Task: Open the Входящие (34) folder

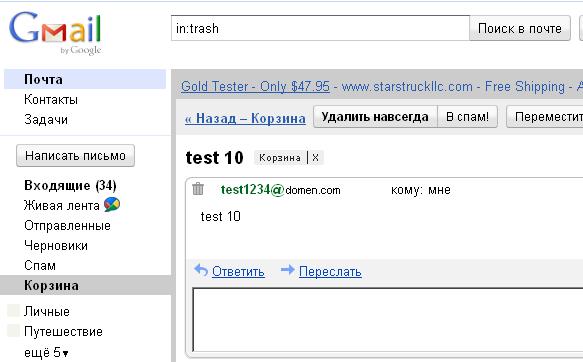Action: coord(70,185)
